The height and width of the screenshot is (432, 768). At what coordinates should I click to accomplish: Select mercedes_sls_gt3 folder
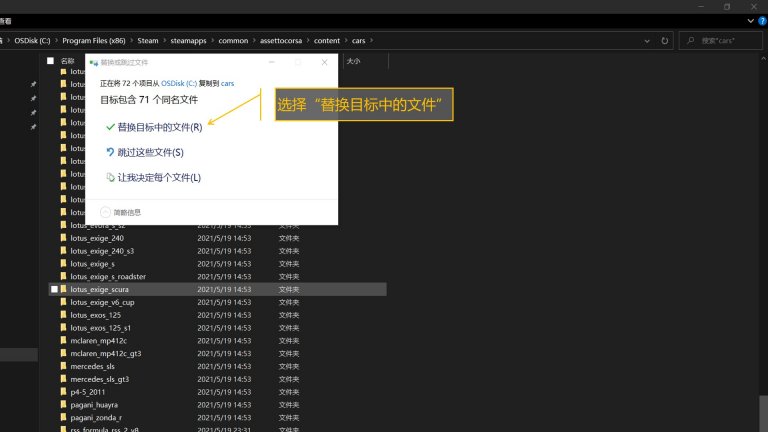coord(100,379)
